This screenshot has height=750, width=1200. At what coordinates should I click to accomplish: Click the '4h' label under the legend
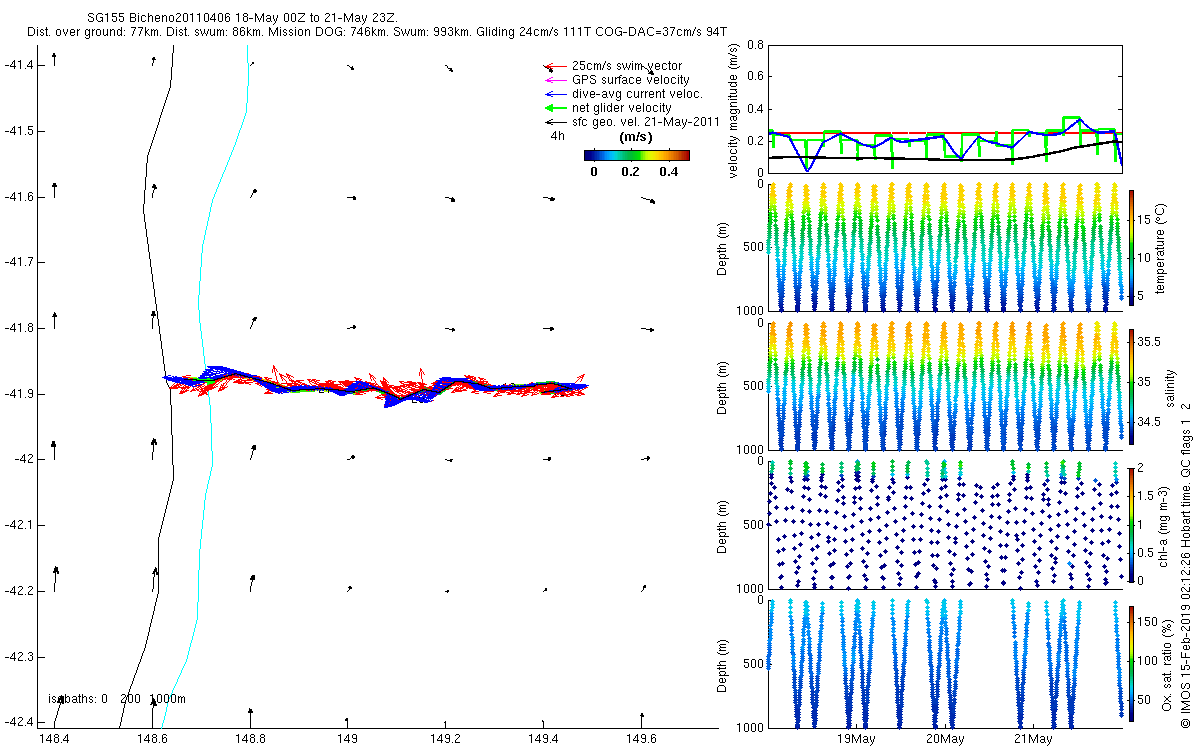coord(557,135)
